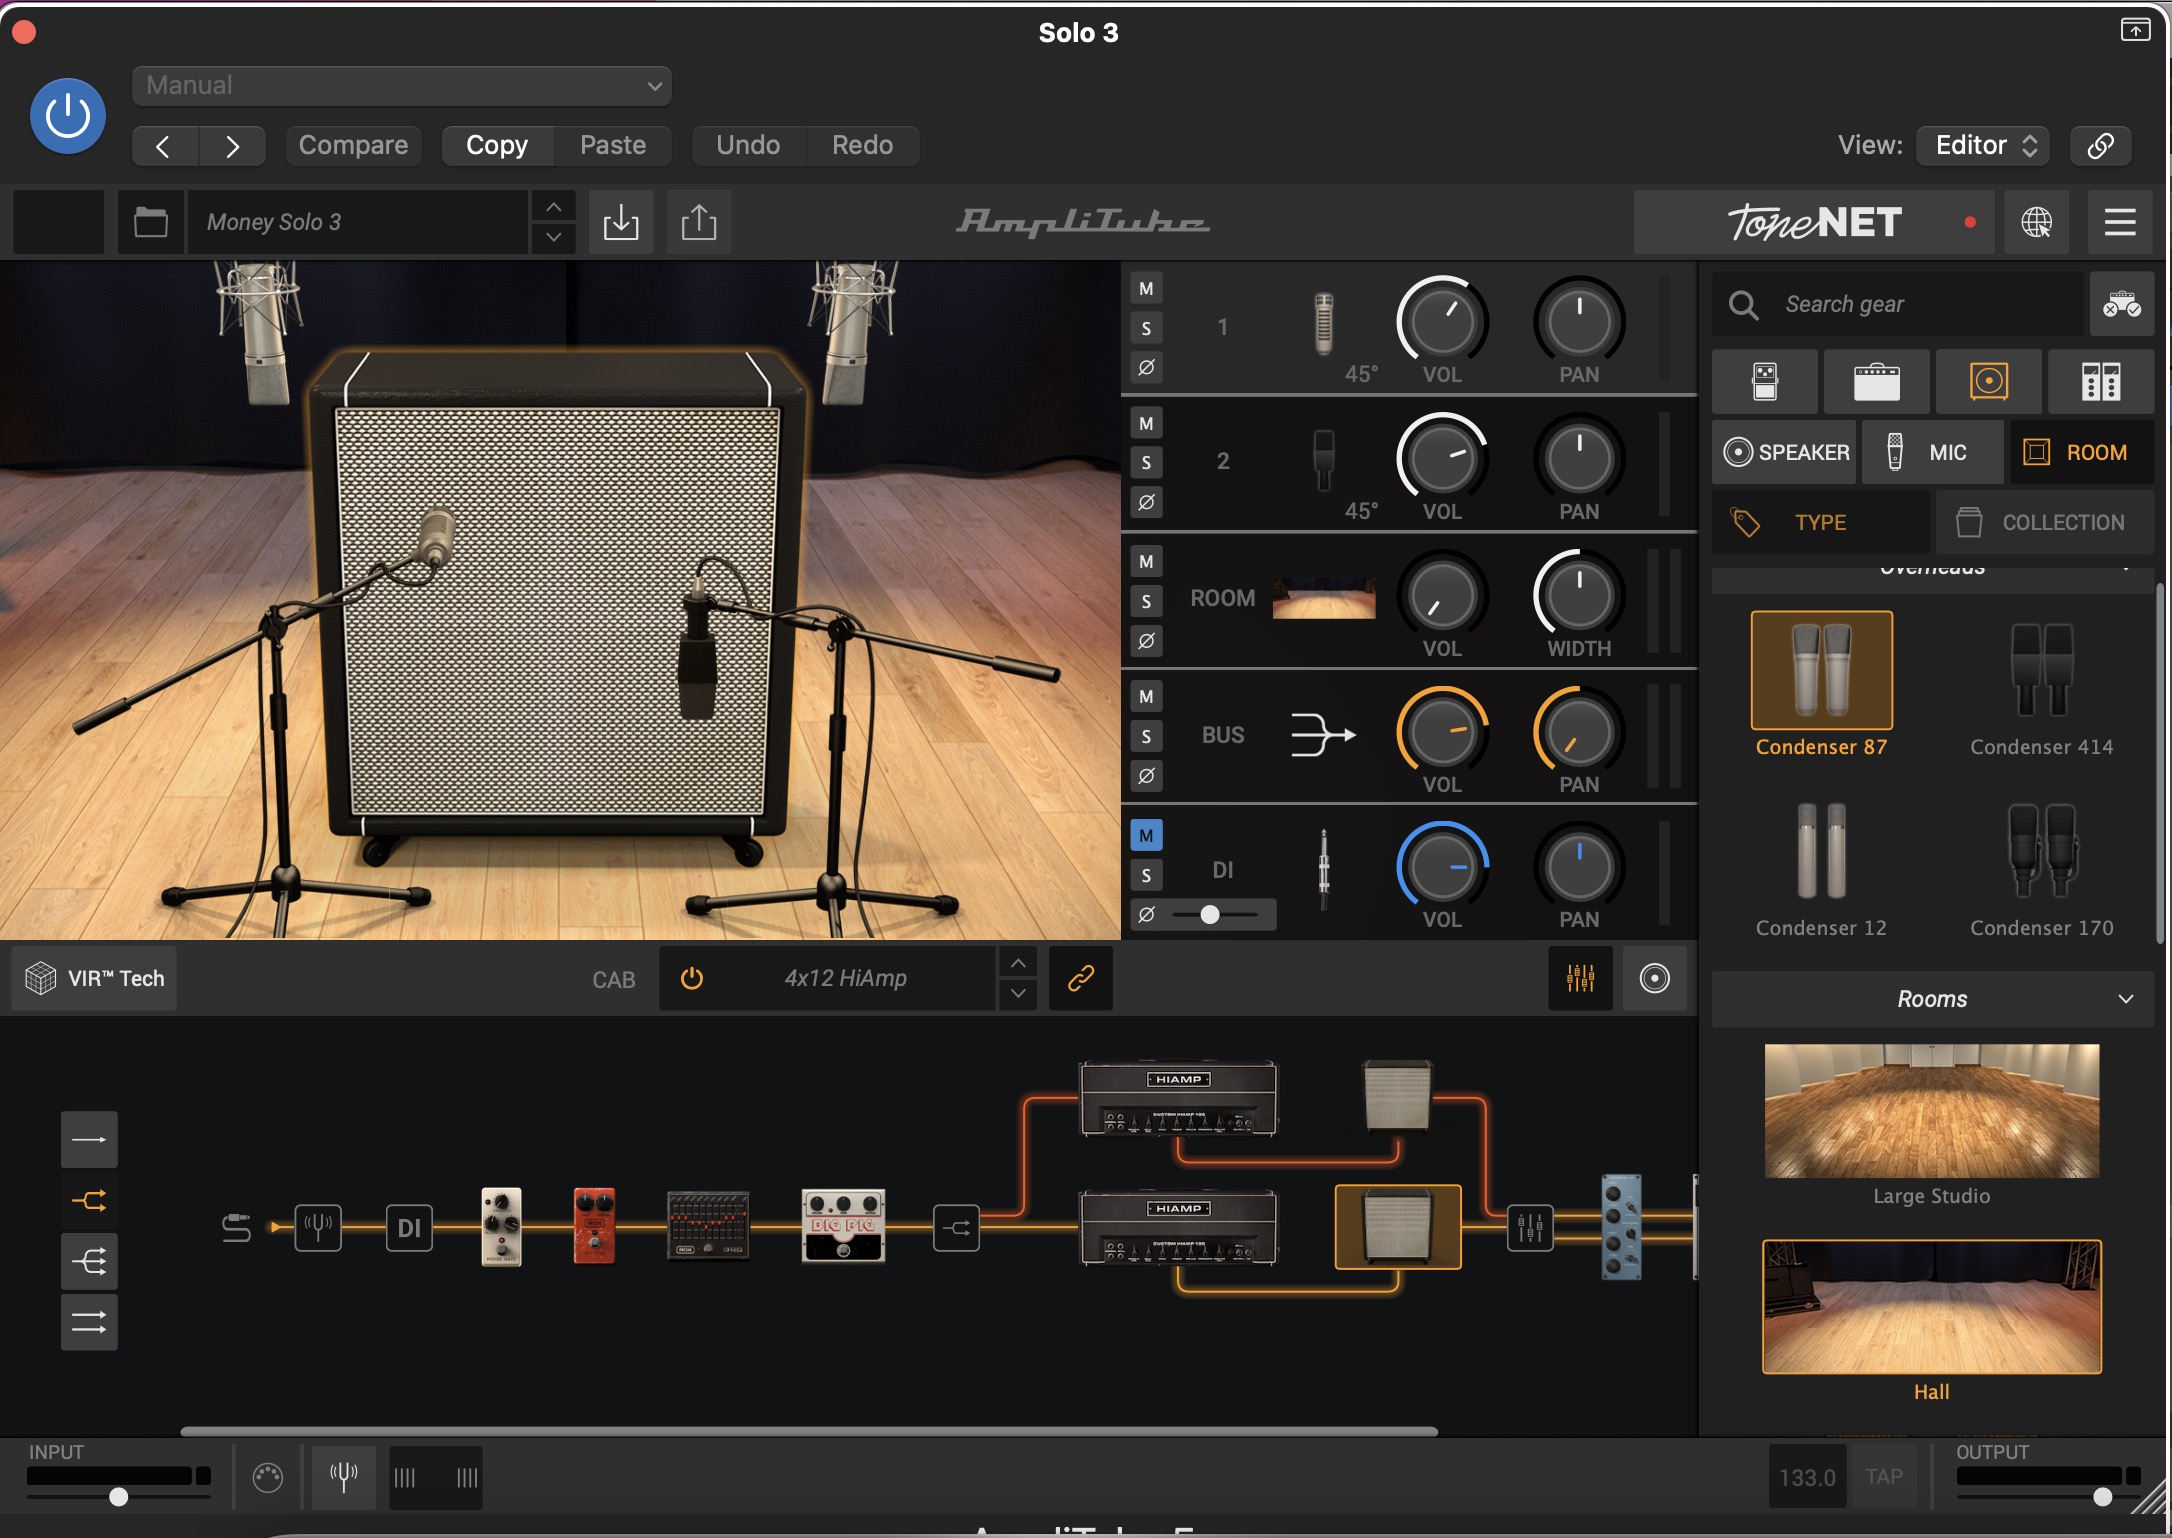Step to next preset with down chevron
Viewport: 2172px width, 1538px height.
click(x=553, y=238)
